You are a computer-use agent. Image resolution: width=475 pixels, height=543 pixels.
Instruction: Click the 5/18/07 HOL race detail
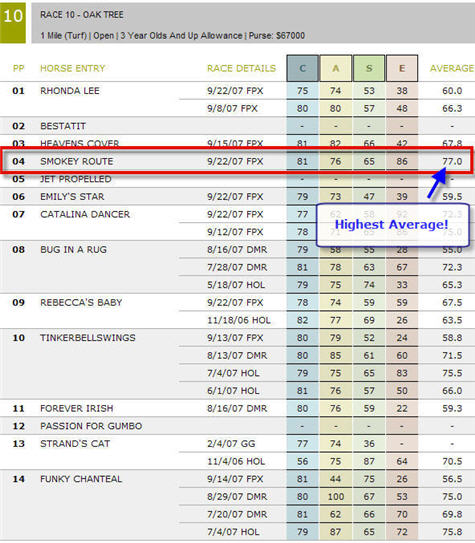pyautogui.click(x=236, y=285)
